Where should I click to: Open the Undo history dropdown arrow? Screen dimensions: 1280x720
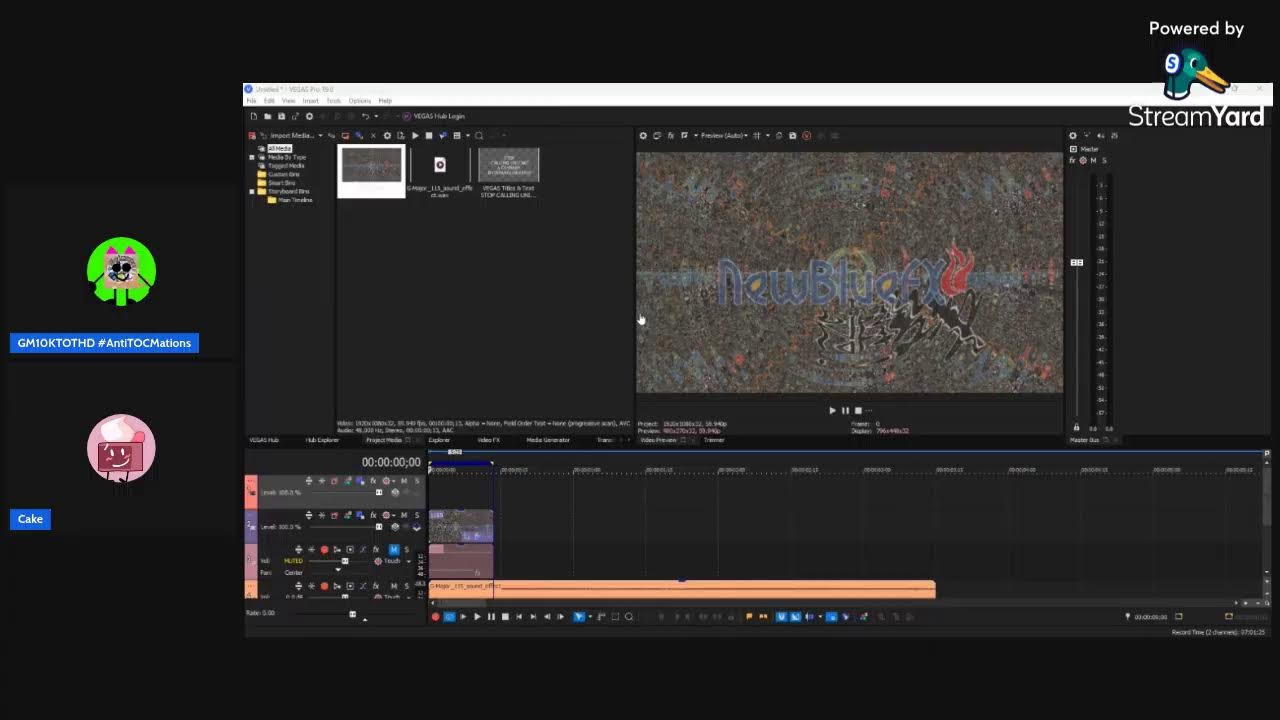pos(376,116)
